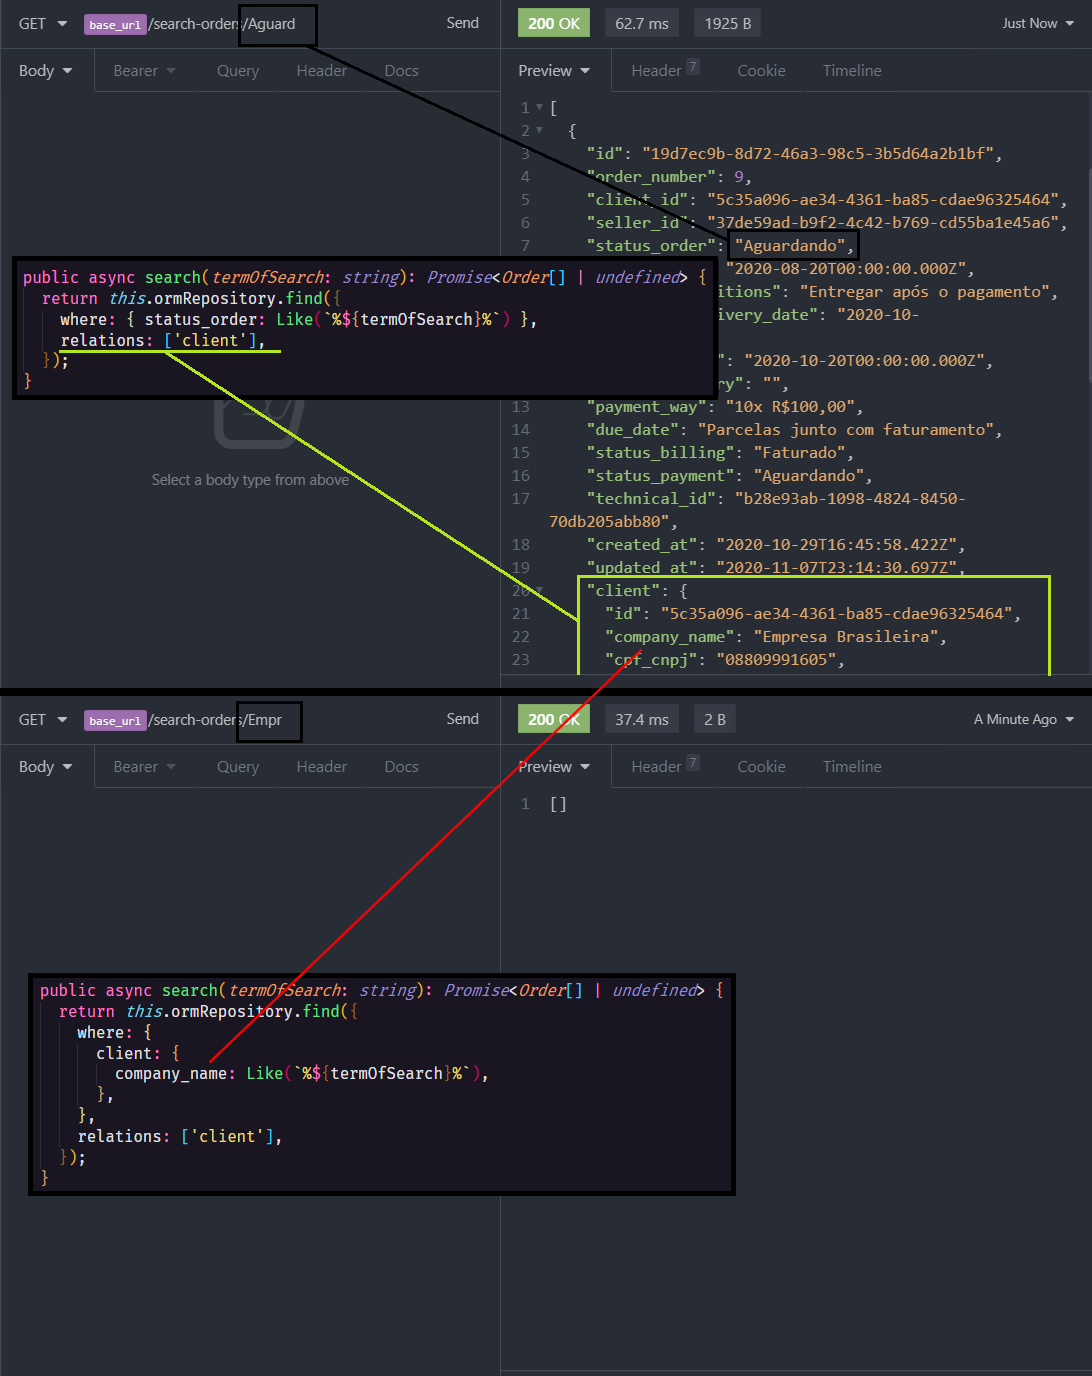
Task: Switch to Query tab in Empr request
Action: coord(238,767)
